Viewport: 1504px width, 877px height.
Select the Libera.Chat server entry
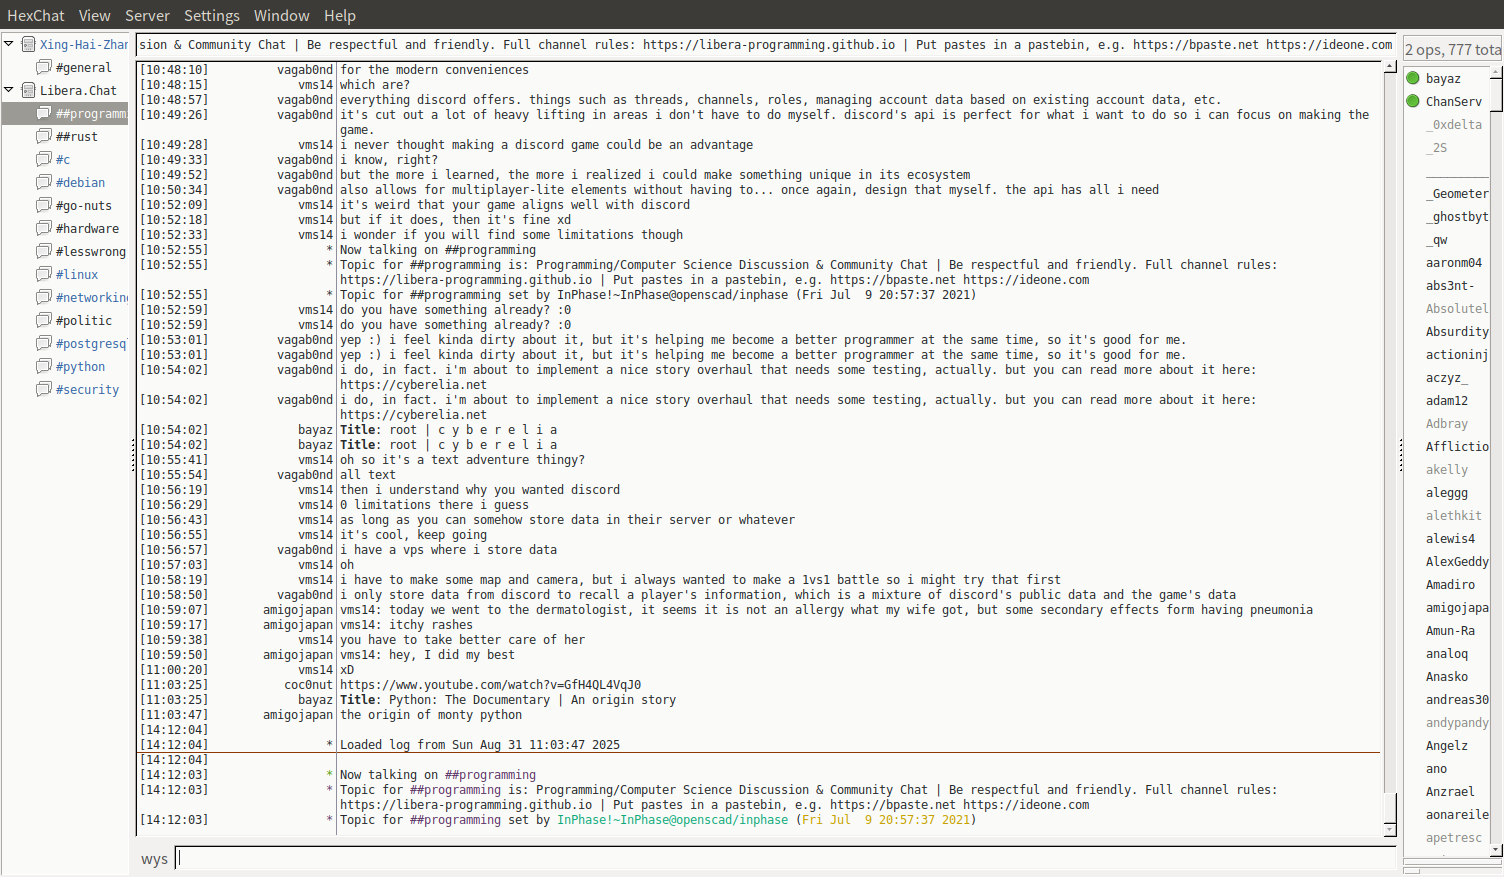78,90
